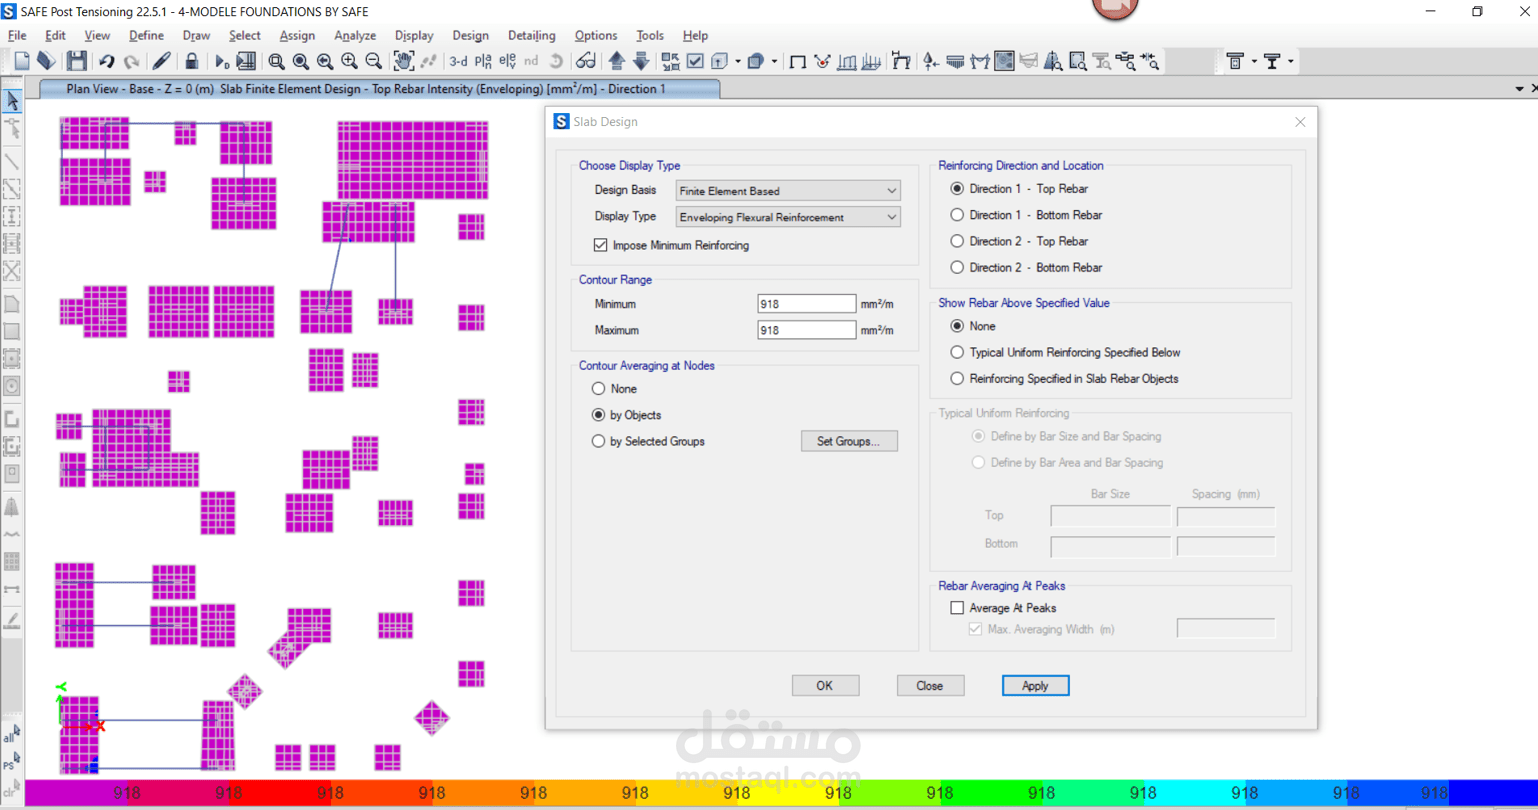Screen dimensions: 1538x810
Task: Open the Detailing menu
Action: (531, 35)
